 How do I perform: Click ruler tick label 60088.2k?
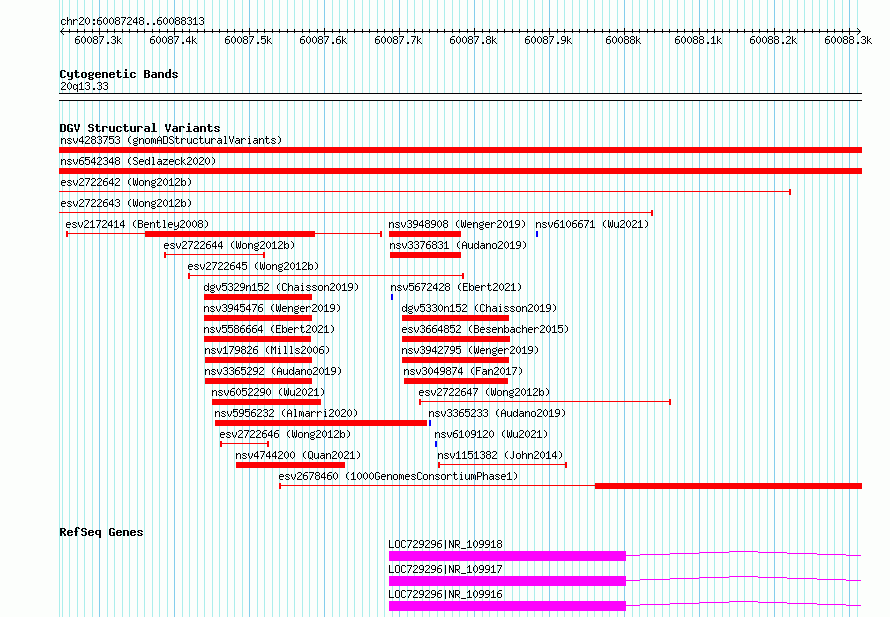click(x=773, y=40)
